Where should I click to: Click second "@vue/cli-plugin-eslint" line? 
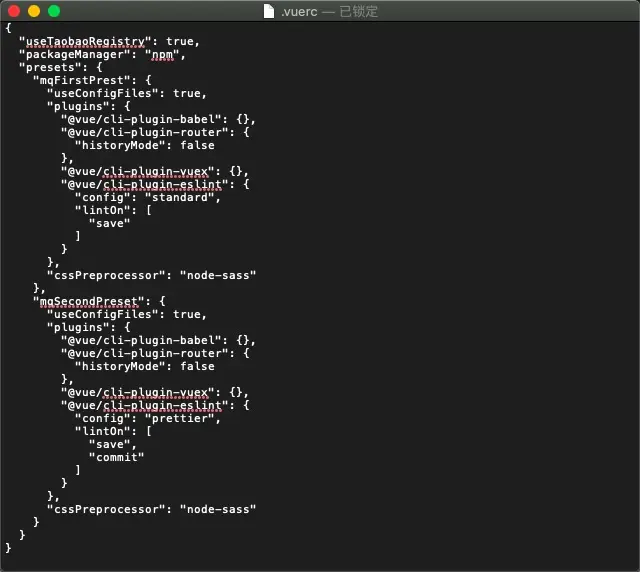(x=155, y=406)
